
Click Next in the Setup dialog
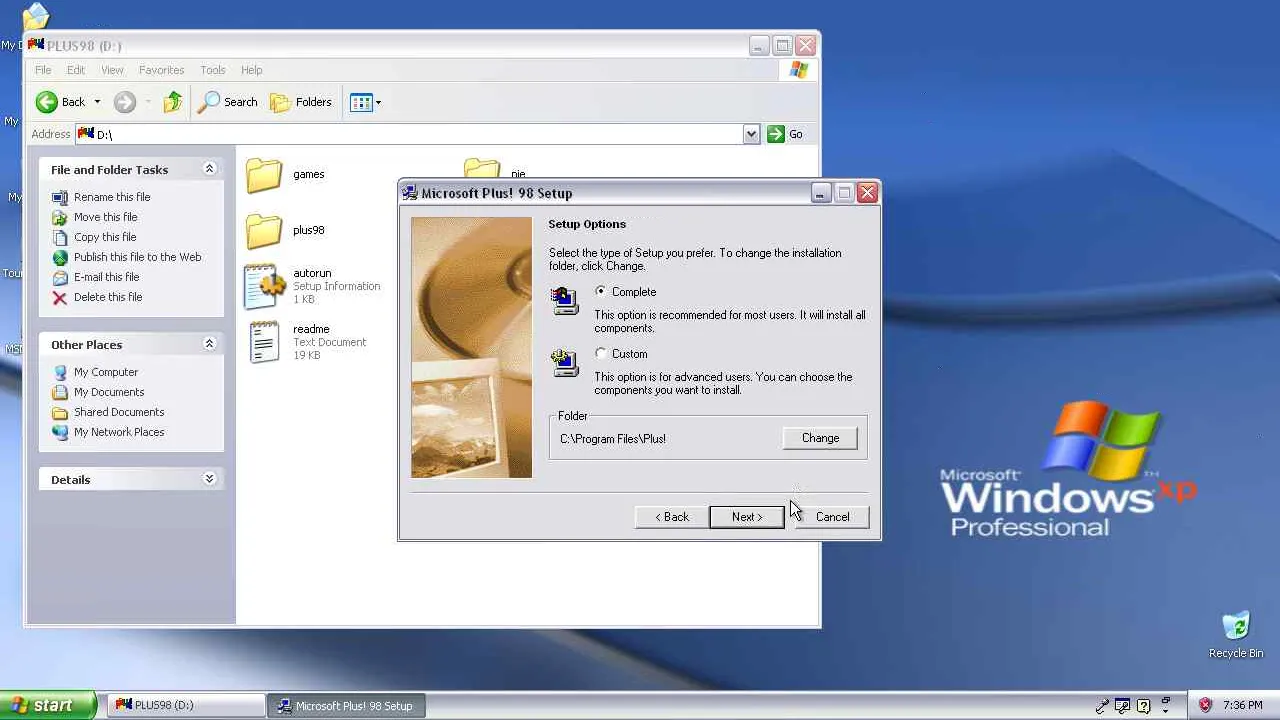(747, 517)
